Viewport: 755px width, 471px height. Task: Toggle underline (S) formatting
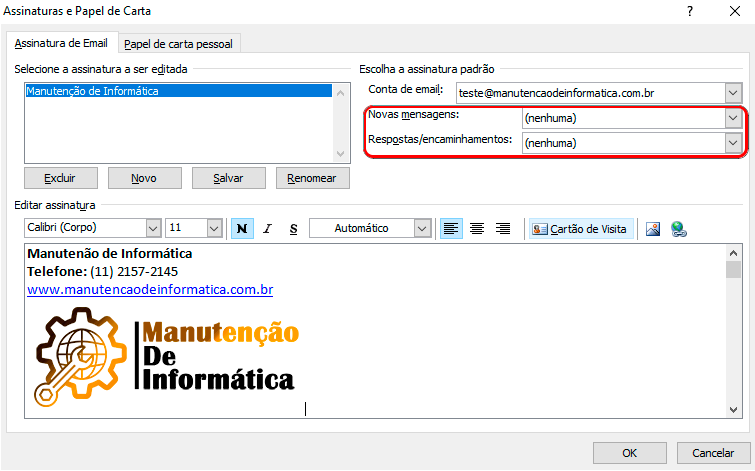pyautogui.click(x=293, y=228)
